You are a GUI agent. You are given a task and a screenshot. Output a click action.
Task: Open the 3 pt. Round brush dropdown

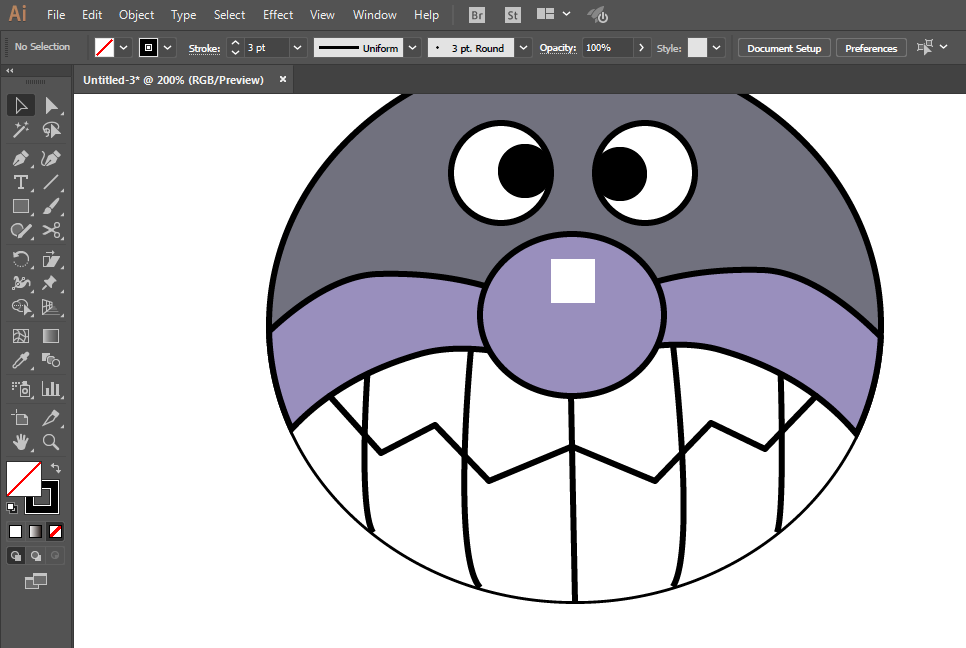tap(524, 48)
